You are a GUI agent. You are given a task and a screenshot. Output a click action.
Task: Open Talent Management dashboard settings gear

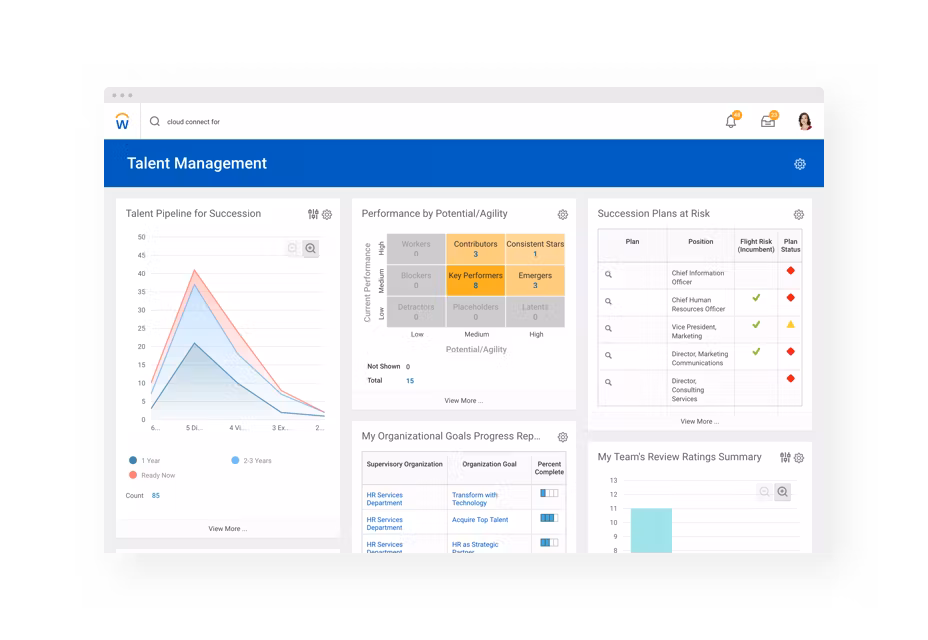[x=799, y=164]
